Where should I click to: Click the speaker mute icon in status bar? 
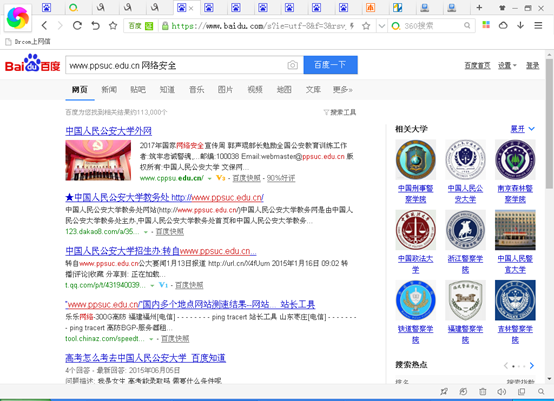tap(501, 391)
